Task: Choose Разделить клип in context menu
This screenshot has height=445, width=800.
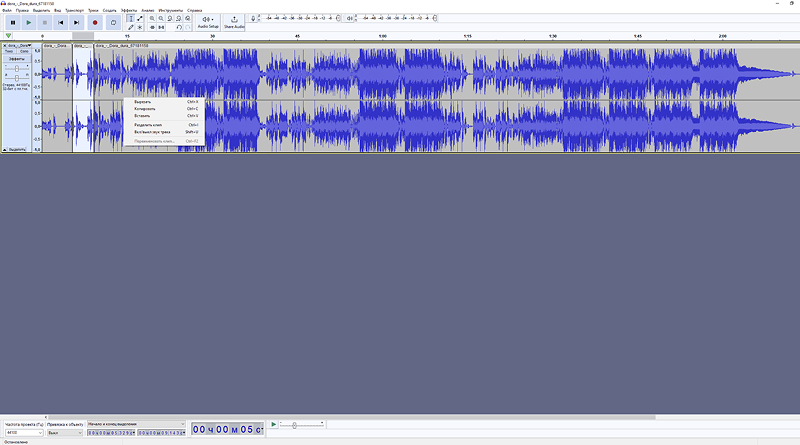Action: pos(164,125)
